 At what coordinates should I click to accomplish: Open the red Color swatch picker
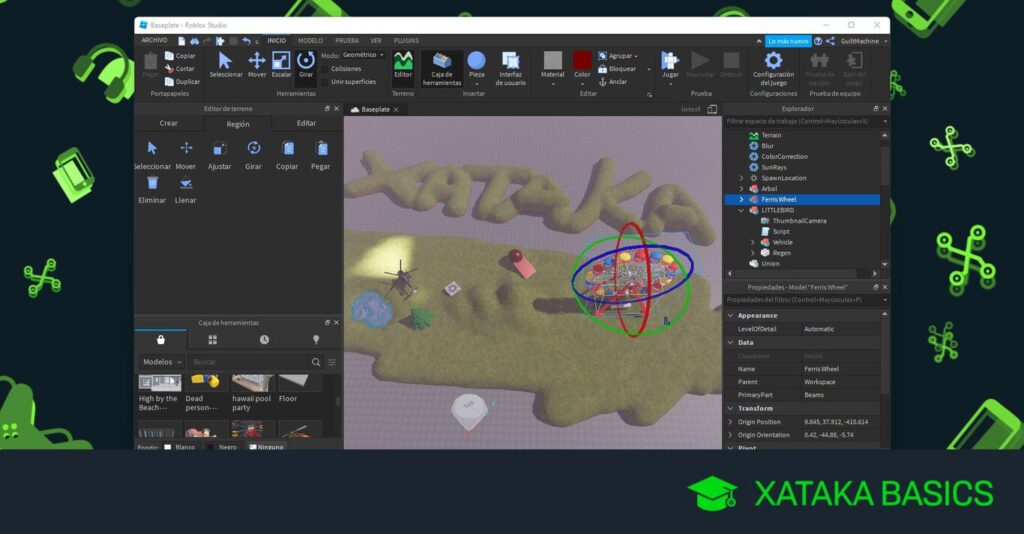pos(582,61)
